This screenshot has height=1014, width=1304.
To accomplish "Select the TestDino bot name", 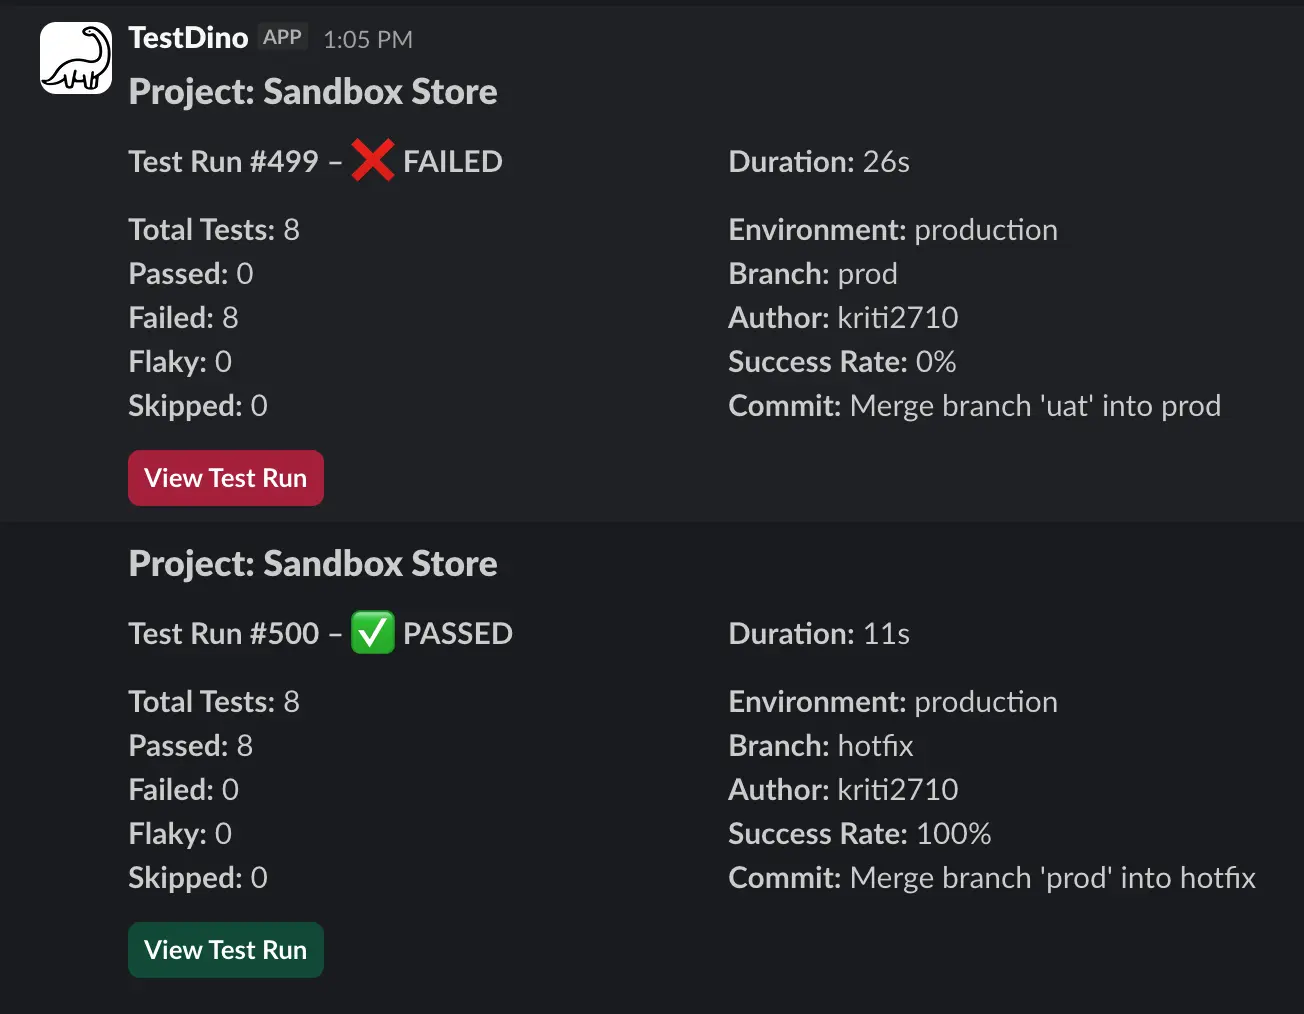I will click(x=188, y=38).
